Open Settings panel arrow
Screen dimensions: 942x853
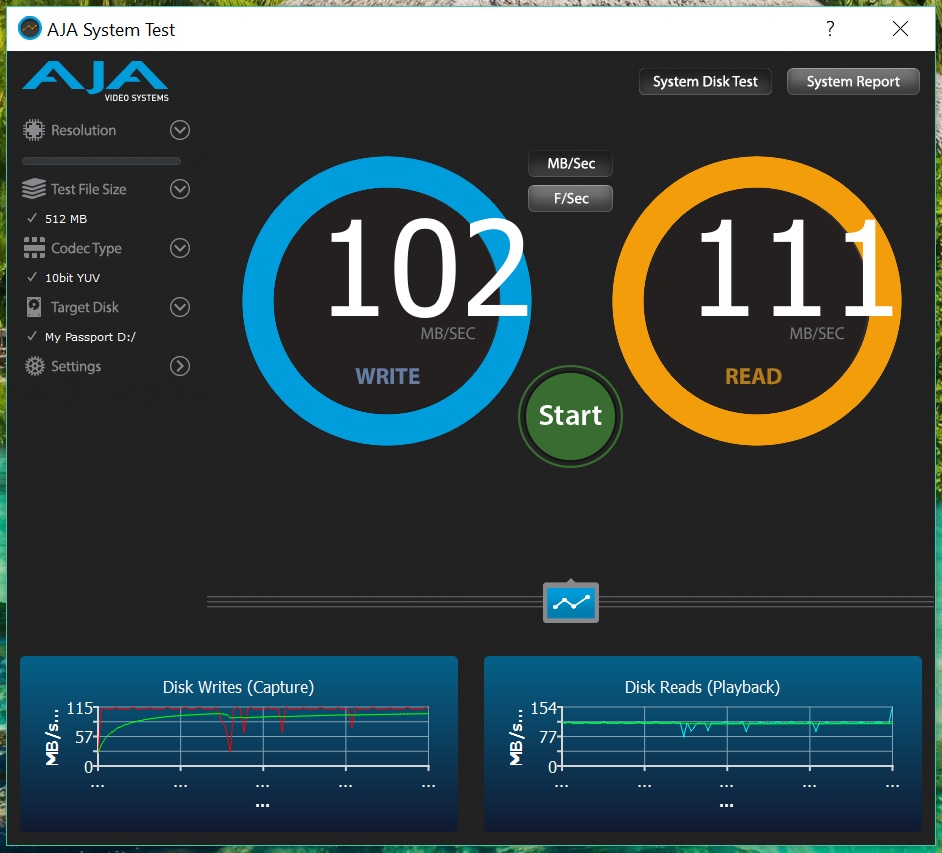[180, 366]
